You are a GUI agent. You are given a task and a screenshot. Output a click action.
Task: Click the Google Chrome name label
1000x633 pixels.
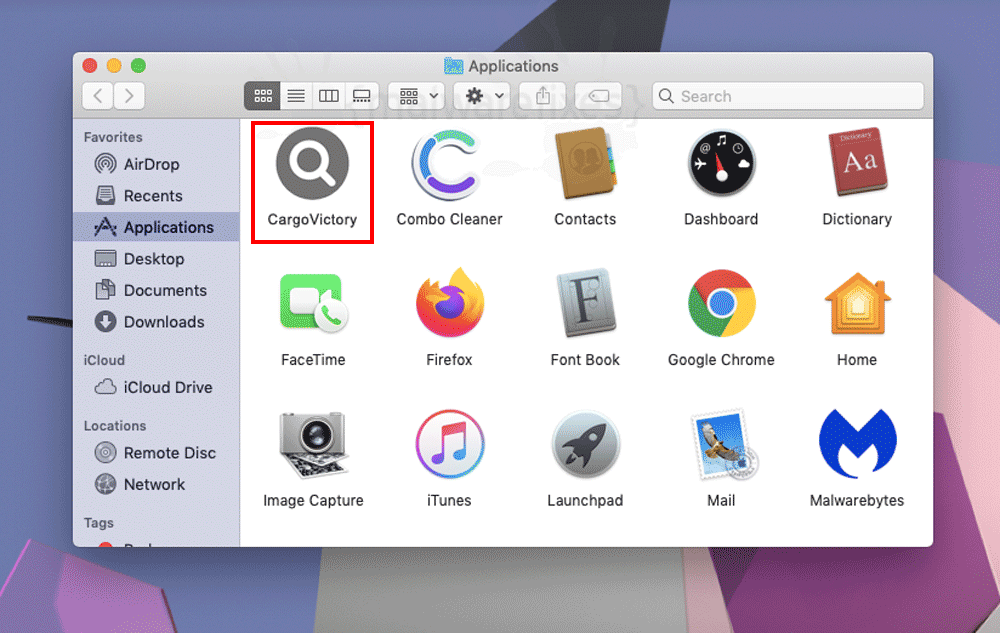(721, 360)
